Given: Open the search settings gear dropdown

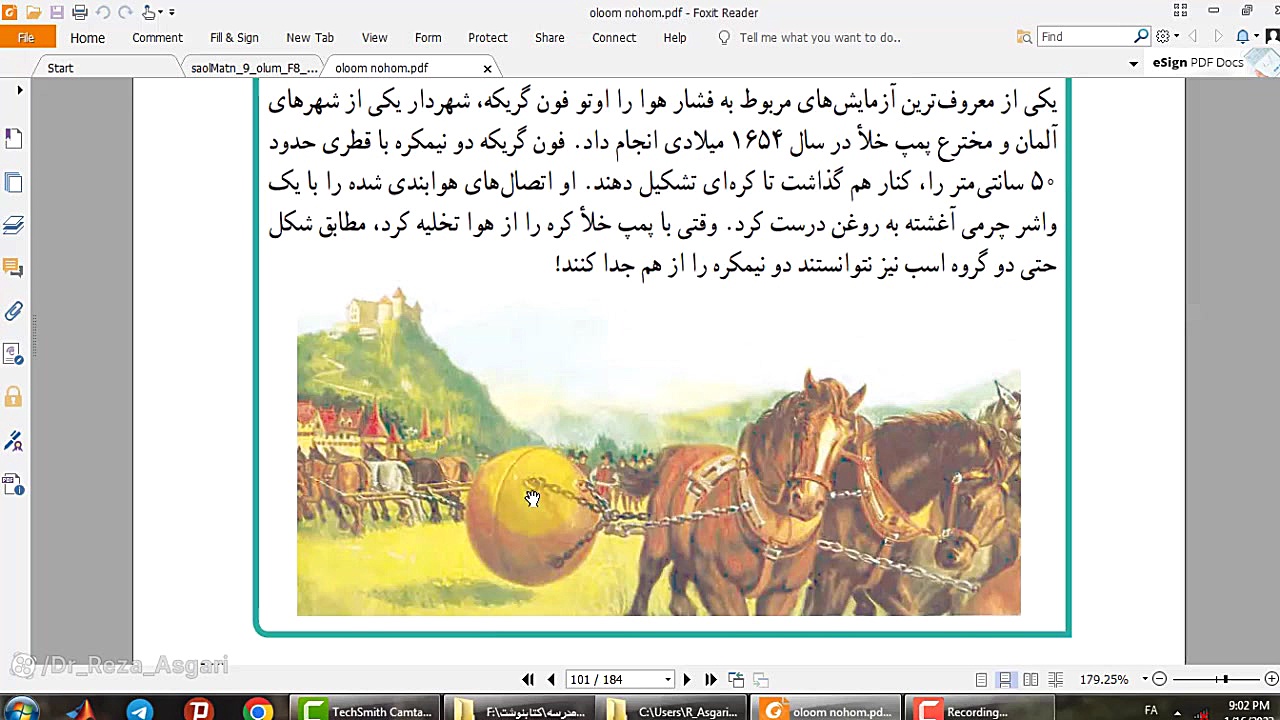Looking at the screenshot, I should tap(1166, 37).
